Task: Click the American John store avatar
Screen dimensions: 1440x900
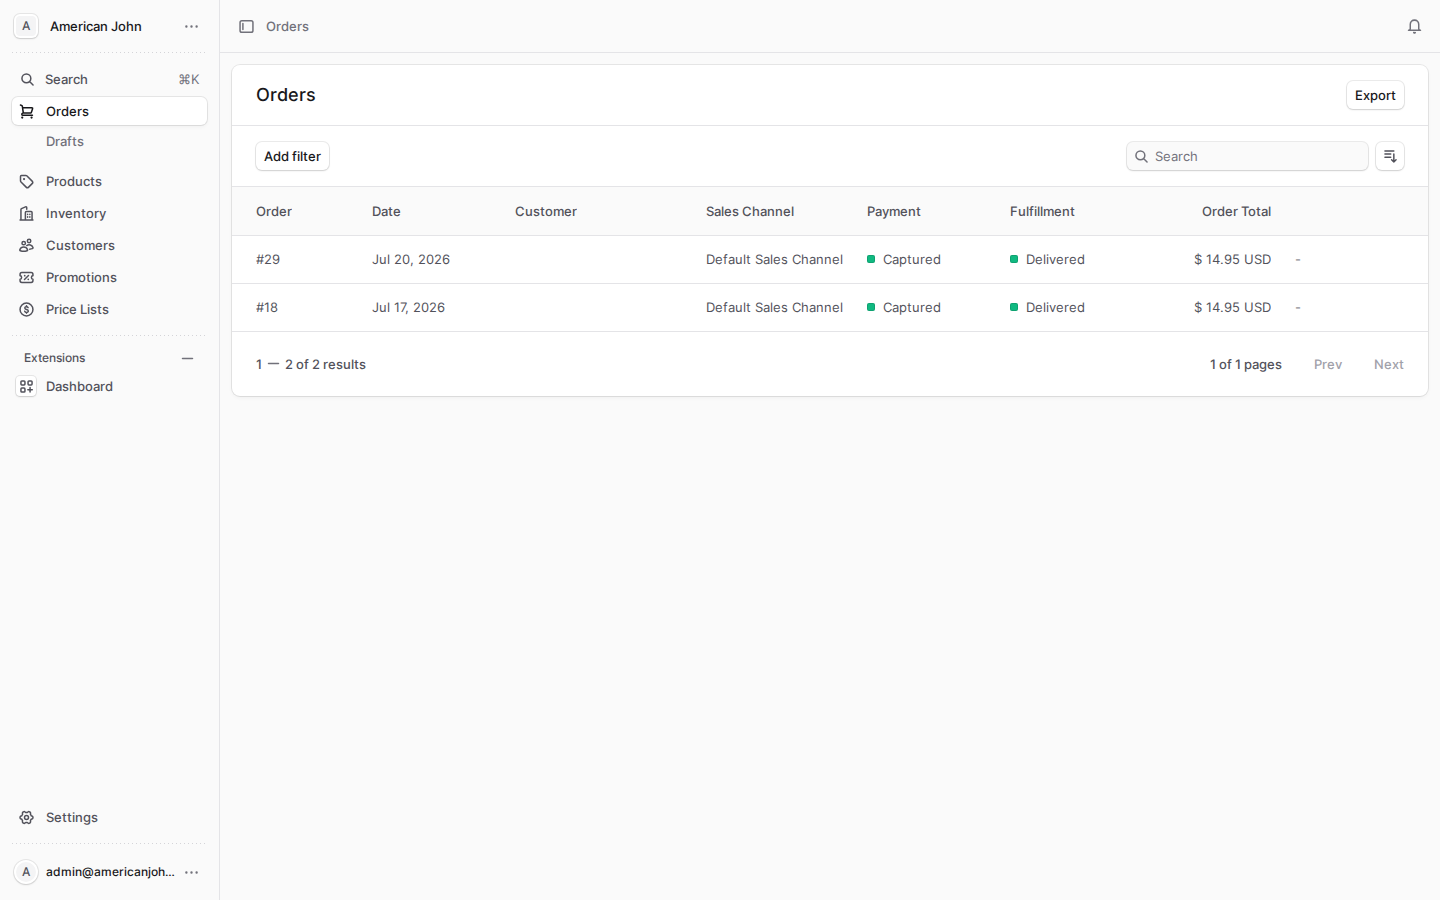Action: (26, 26)
